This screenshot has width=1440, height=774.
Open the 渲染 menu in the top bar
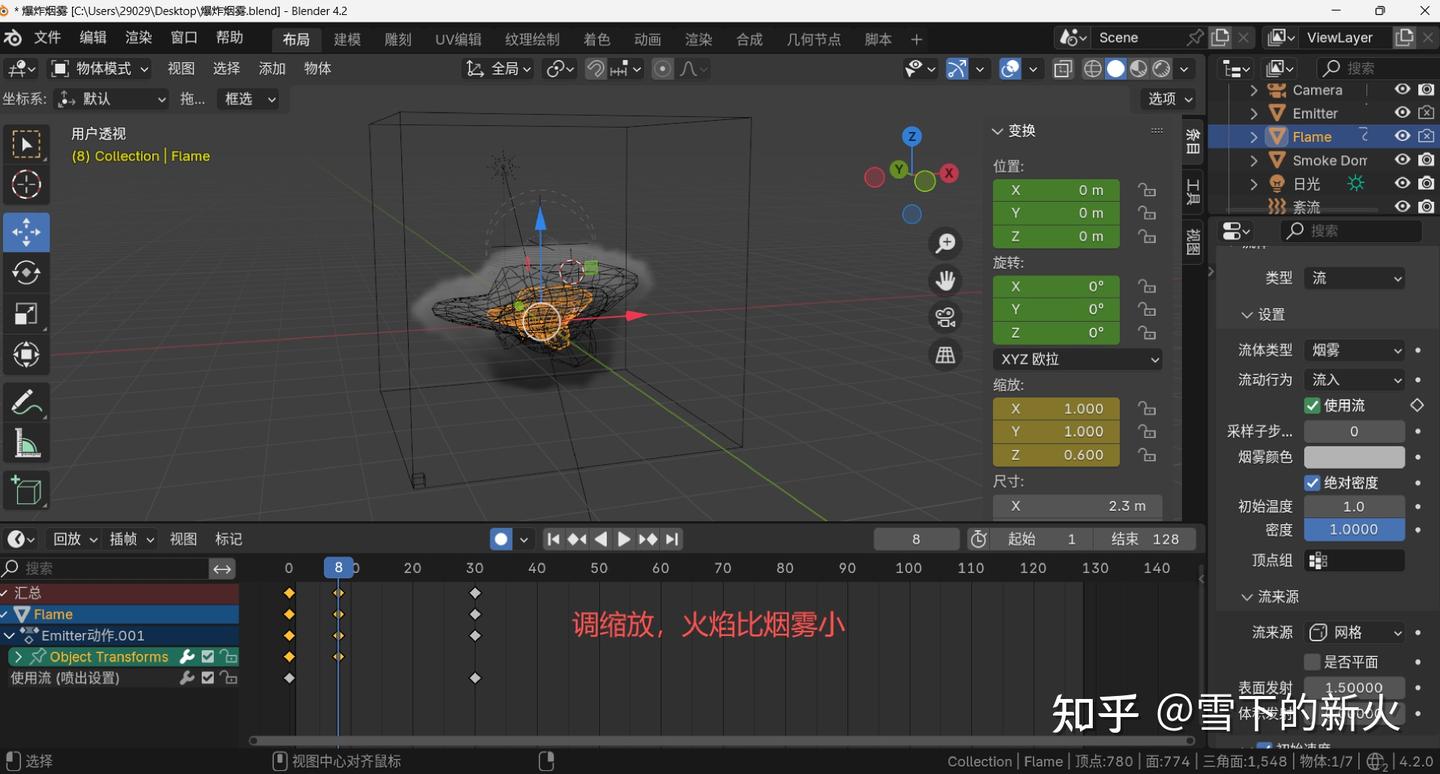pyautogui.click(x=137, y=38)
